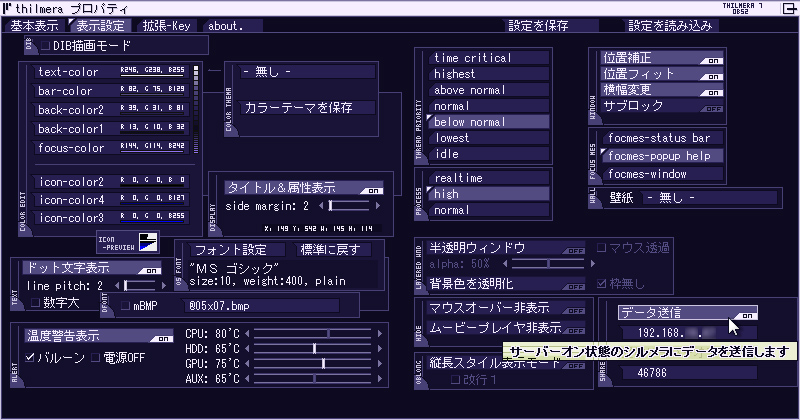Click the focus-color RGB value
800x420 pixels.
(x=152, y=145)
